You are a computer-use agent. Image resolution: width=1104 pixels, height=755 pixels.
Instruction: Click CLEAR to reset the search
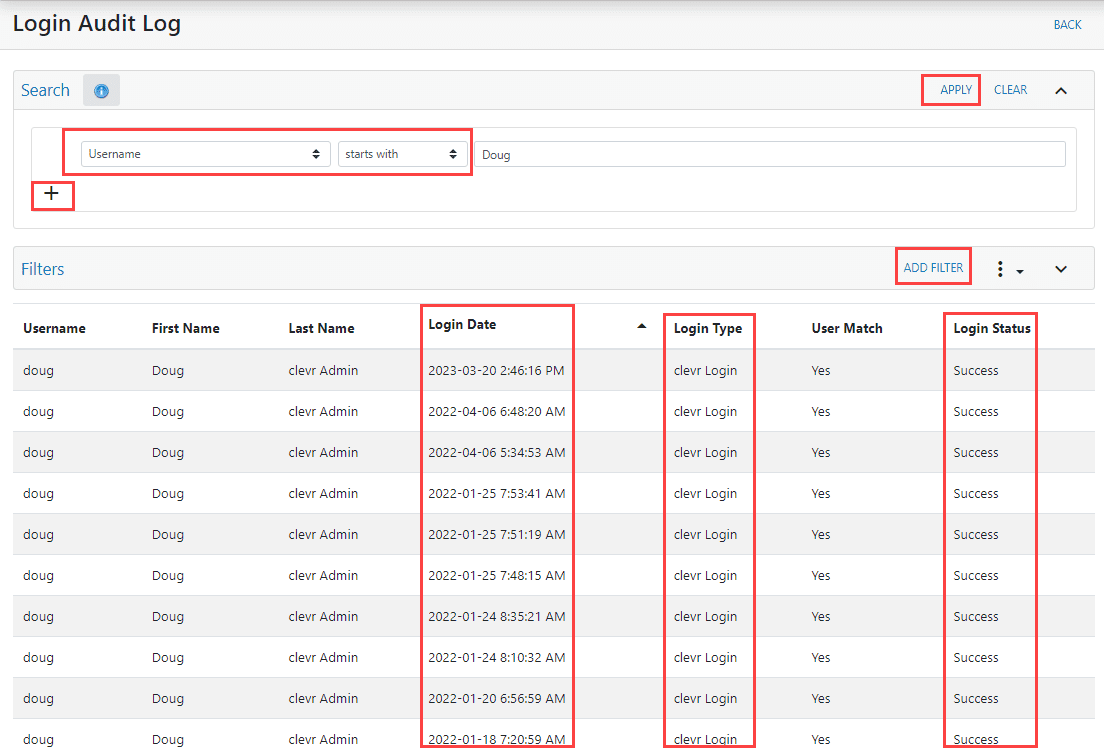tap(1010, 90)
